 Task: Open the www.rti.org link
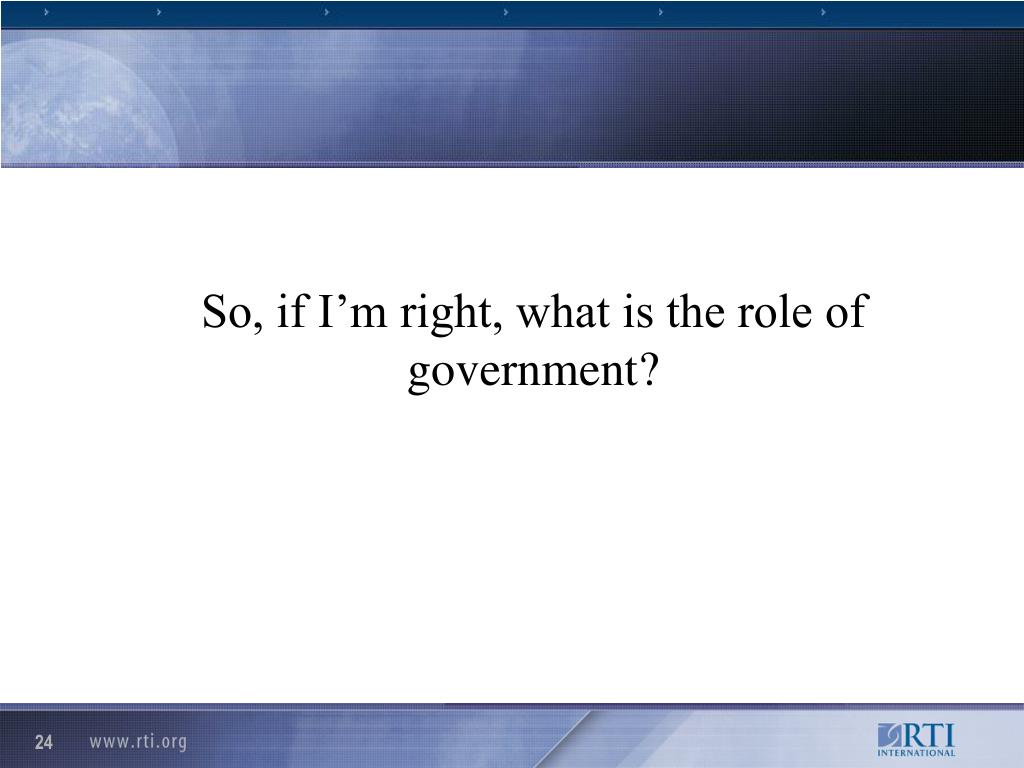point(138,742)
